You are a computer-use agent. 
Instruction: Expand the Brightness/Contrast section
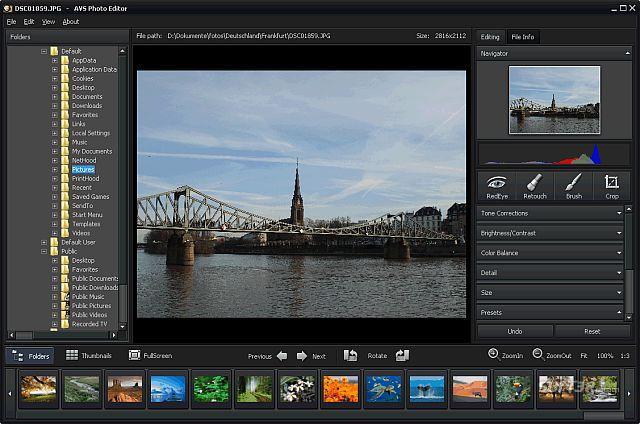tap(550, 233)
